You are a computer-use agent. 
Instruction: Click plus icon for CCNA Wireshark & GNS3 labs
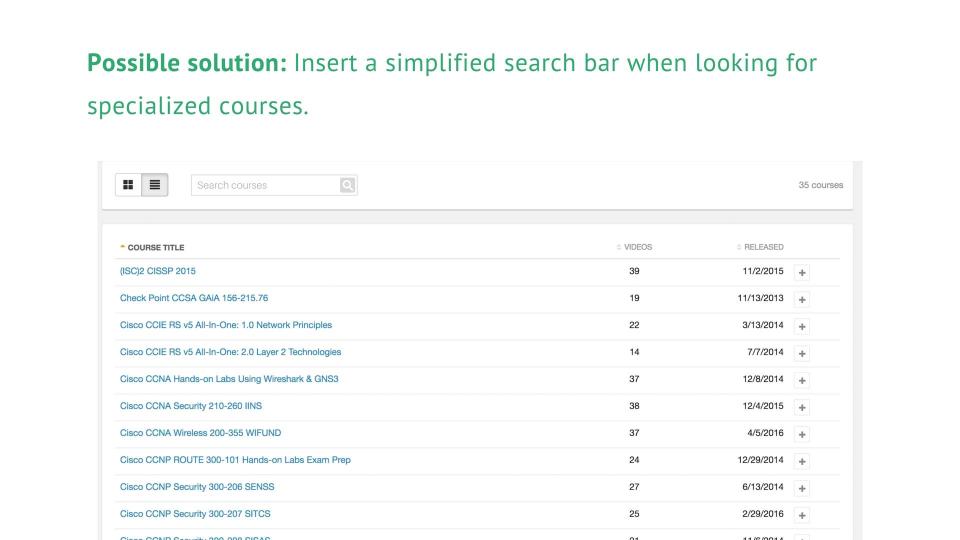(802, 380)
